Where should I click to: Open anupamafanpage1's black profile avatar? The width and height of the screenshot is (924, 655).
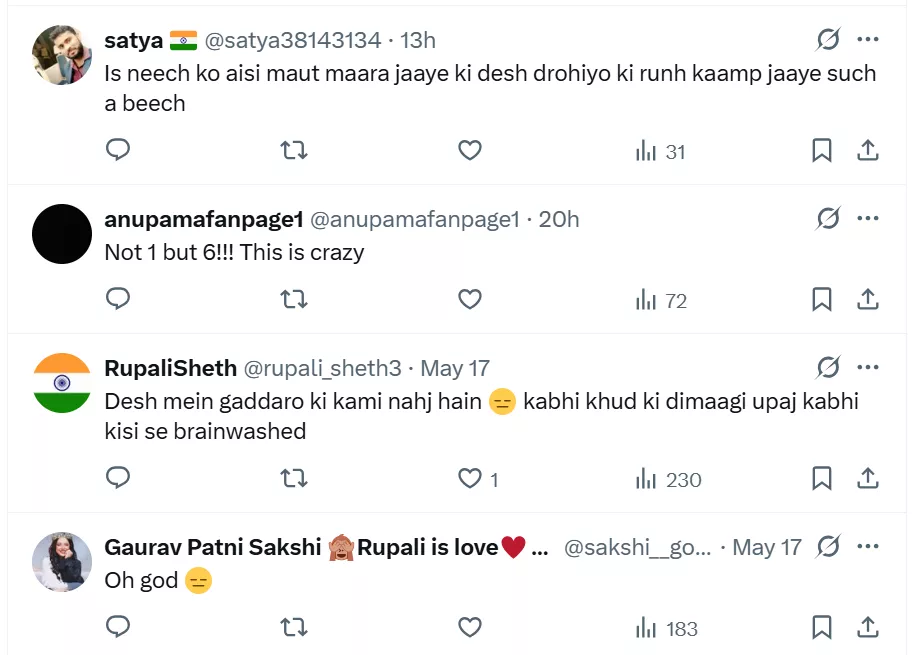pyautogui.click(x=62, y=234)
